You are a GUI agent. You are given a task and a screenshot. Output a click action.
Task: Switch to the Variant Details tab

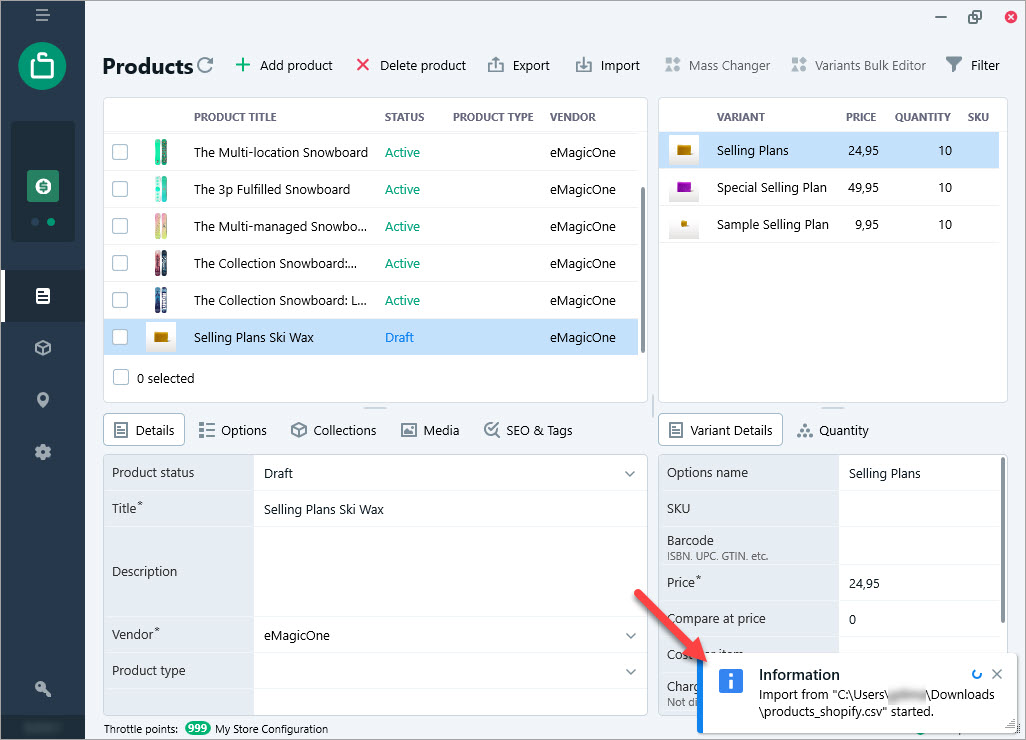point(720,430)
